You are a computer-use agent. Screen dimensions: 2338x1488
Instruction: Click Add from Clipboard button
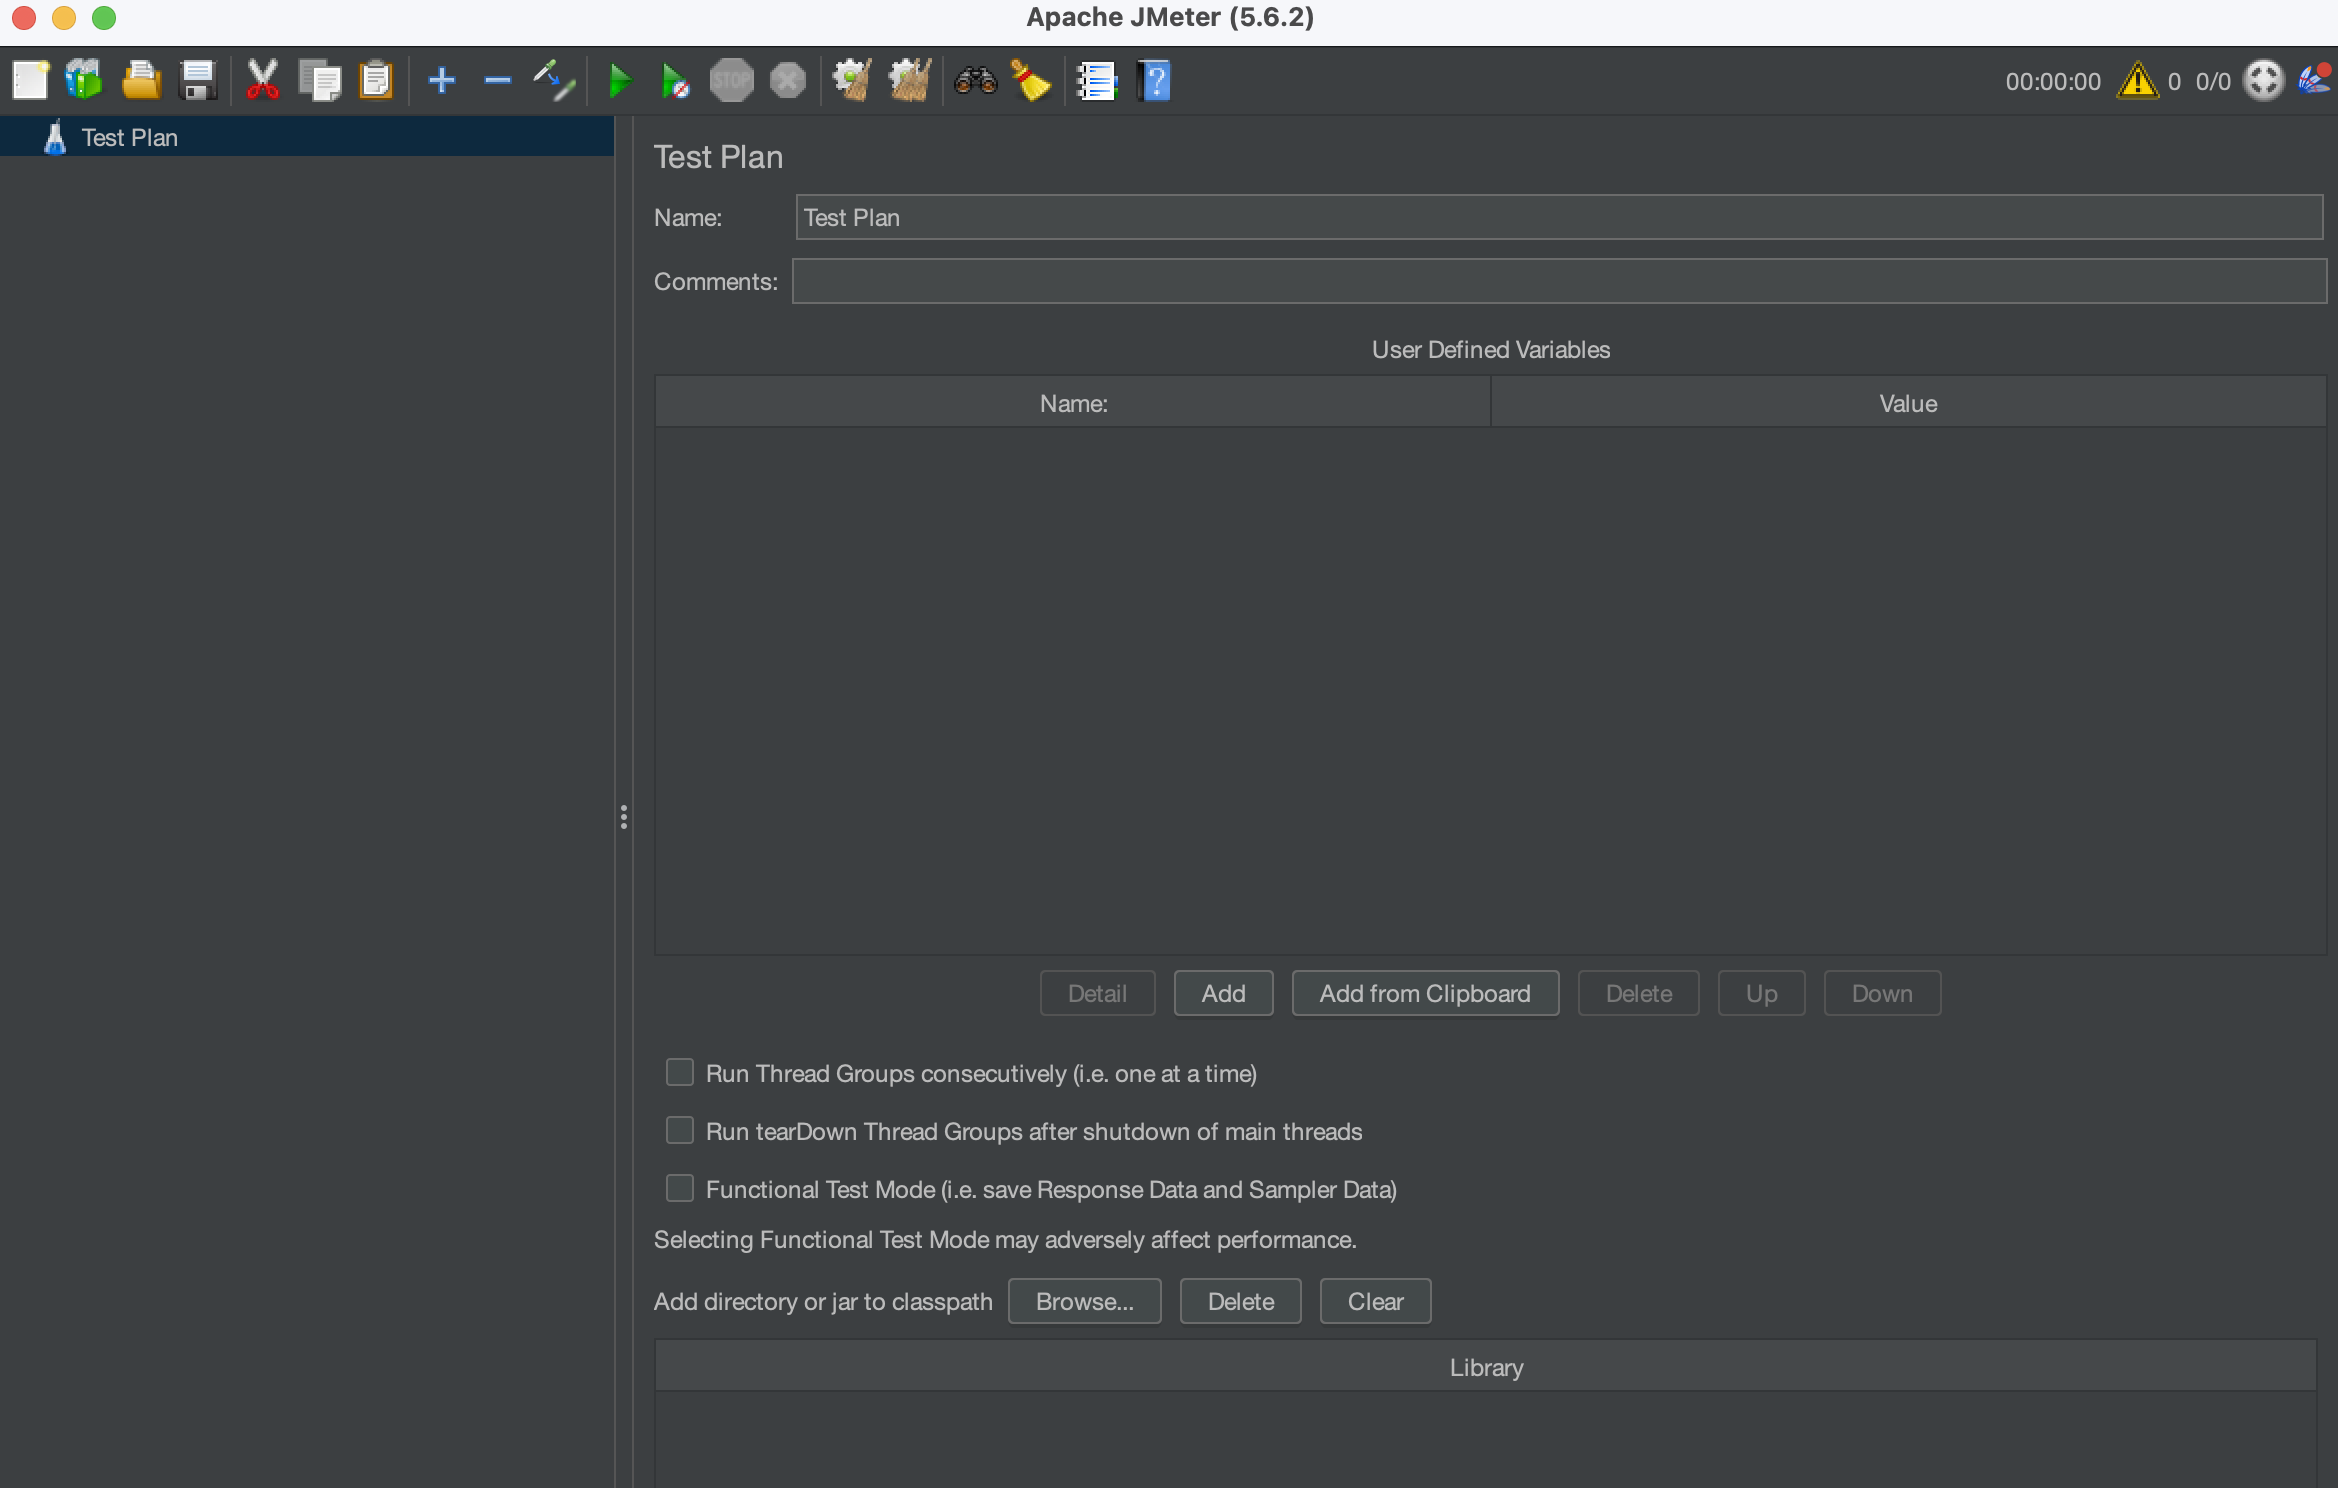coord(1424,993)
